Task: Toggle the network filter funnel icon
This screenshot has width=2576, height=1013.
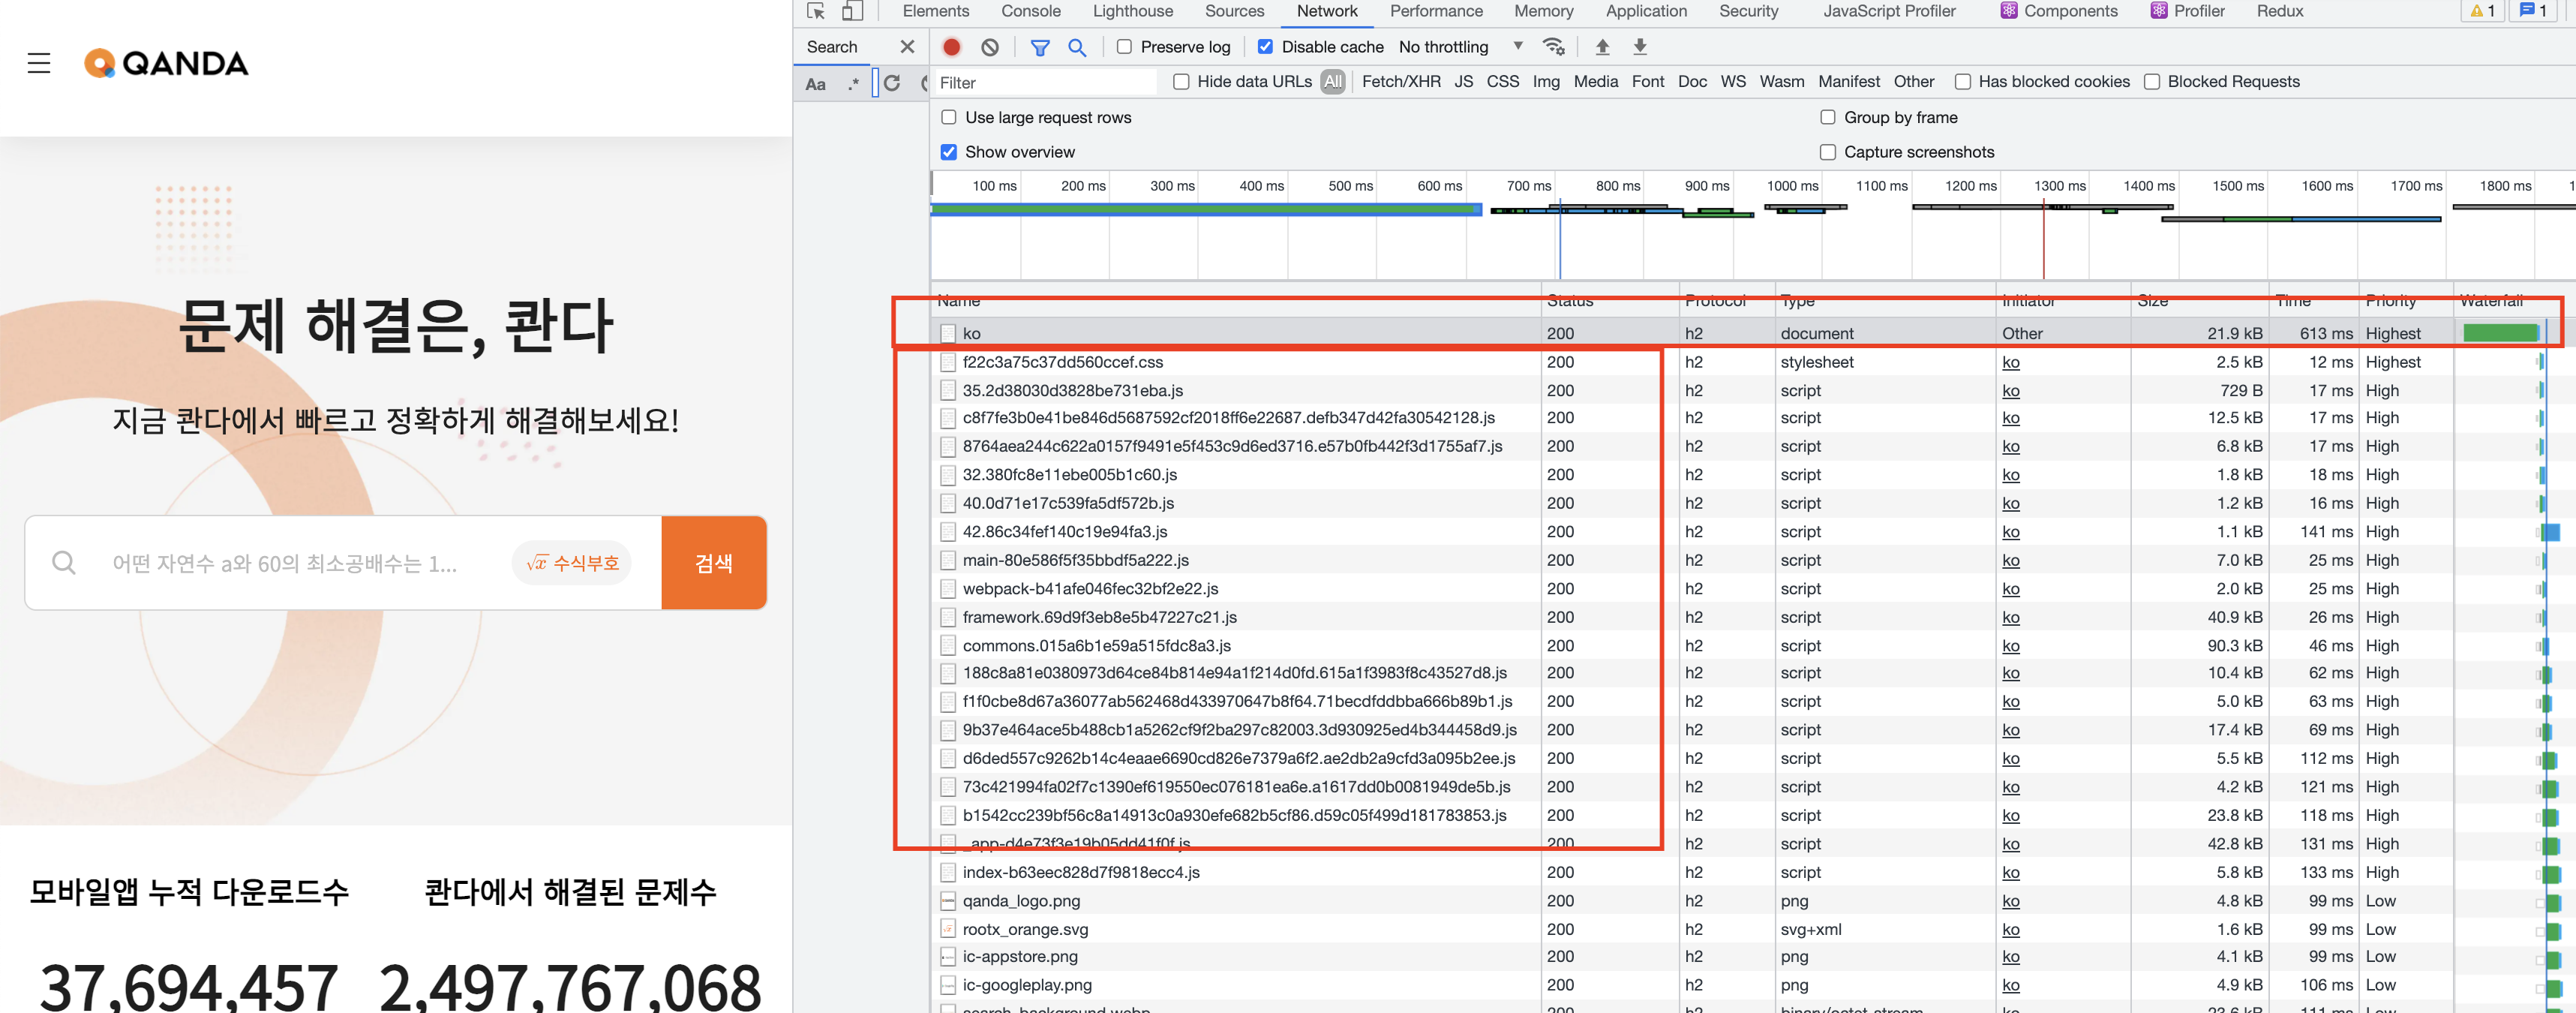Action: point(1040,47)
